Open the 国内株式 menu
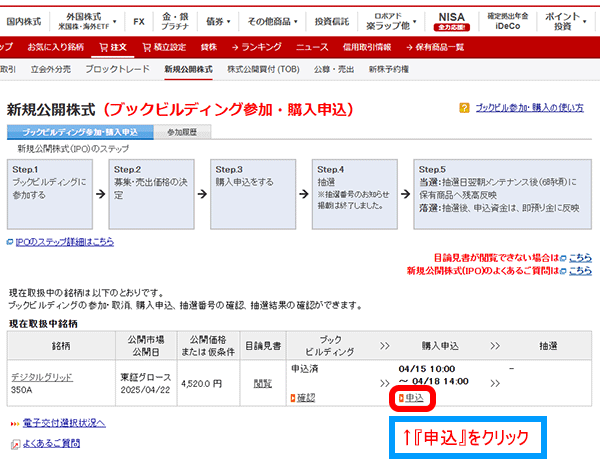The height and width of the screenshot is (460, 600). pyautogui.click(x=24, y=21)
